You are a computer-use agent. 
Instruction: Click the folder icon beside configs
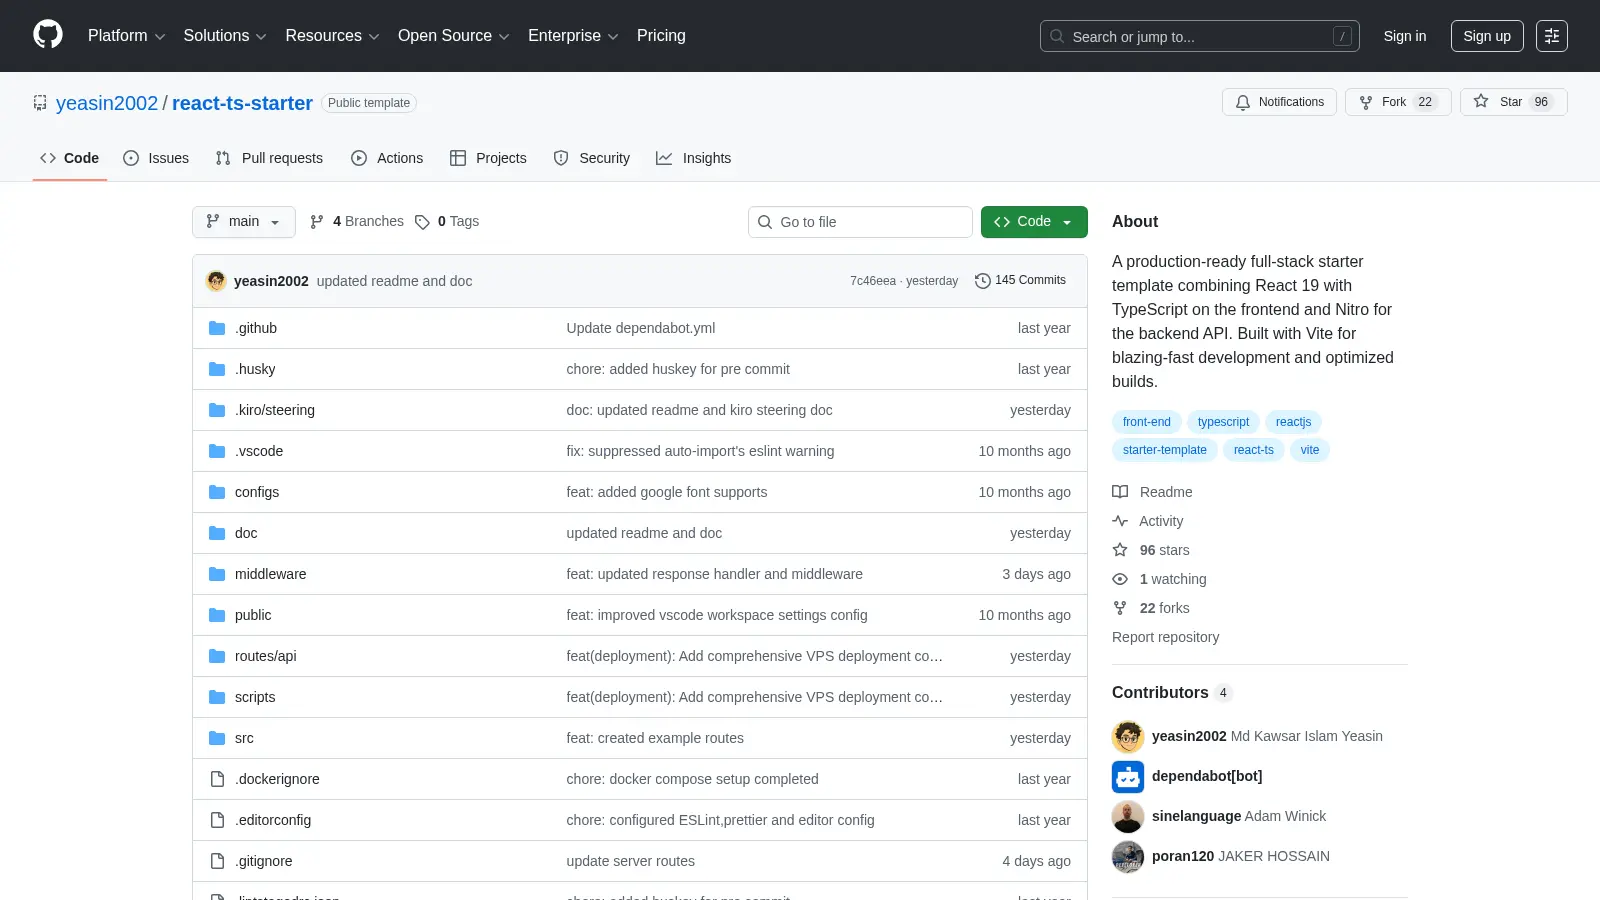[217, 492]
